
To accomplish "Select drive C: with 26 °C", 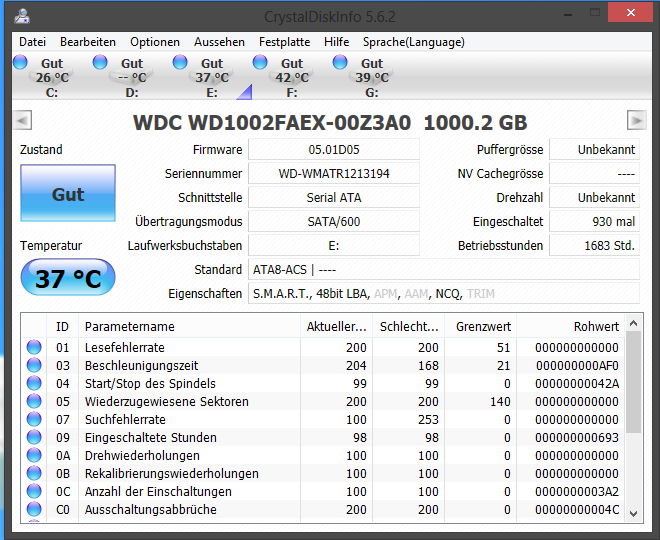I will point(52,78).
